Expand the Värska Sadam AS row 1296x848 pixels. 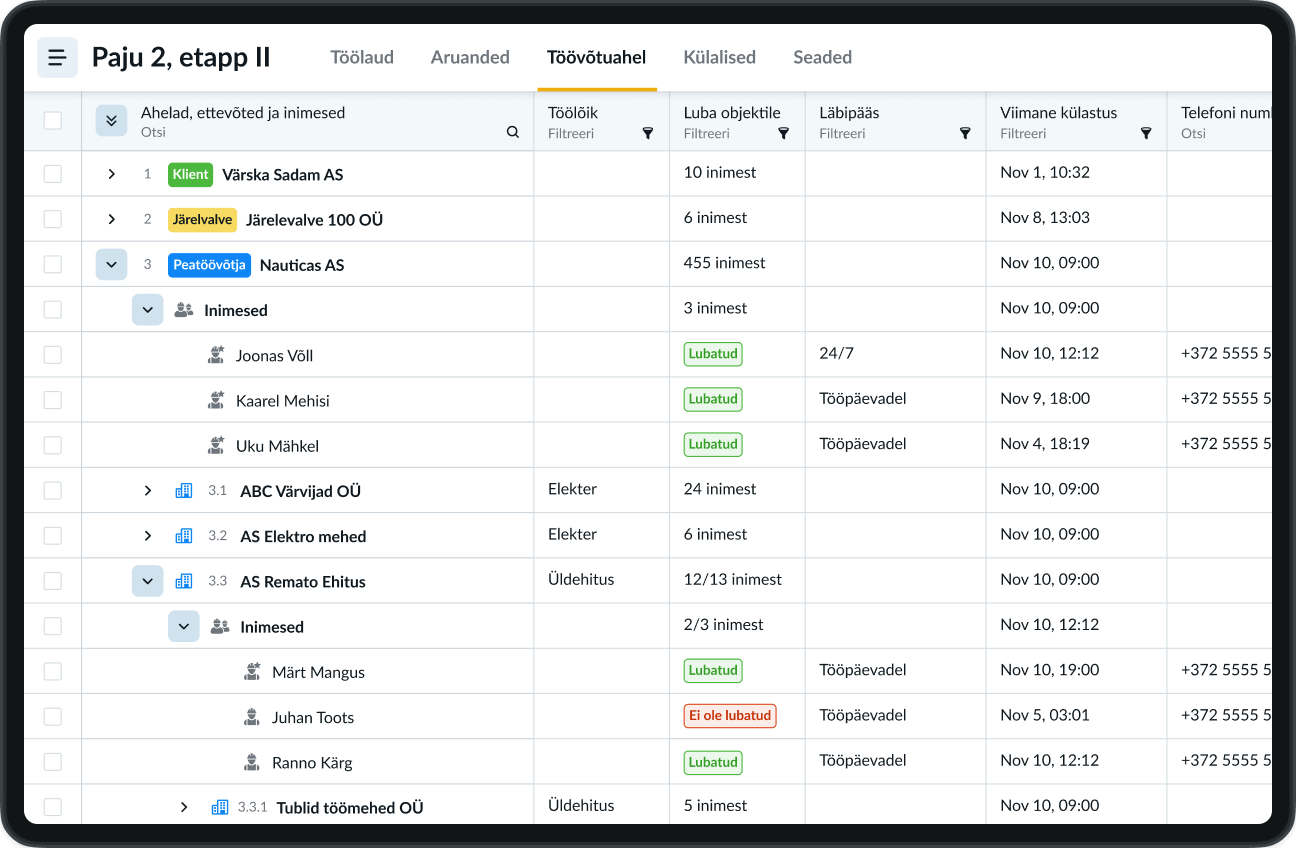pyautogui.click(x=111, y=174)
